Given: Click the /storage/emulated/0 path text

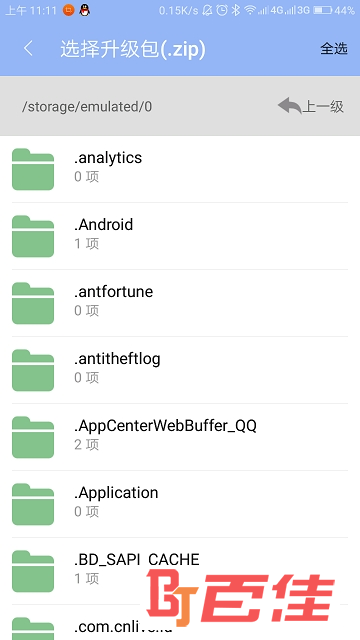Looking at the screenshot, I should click(87, 107).
